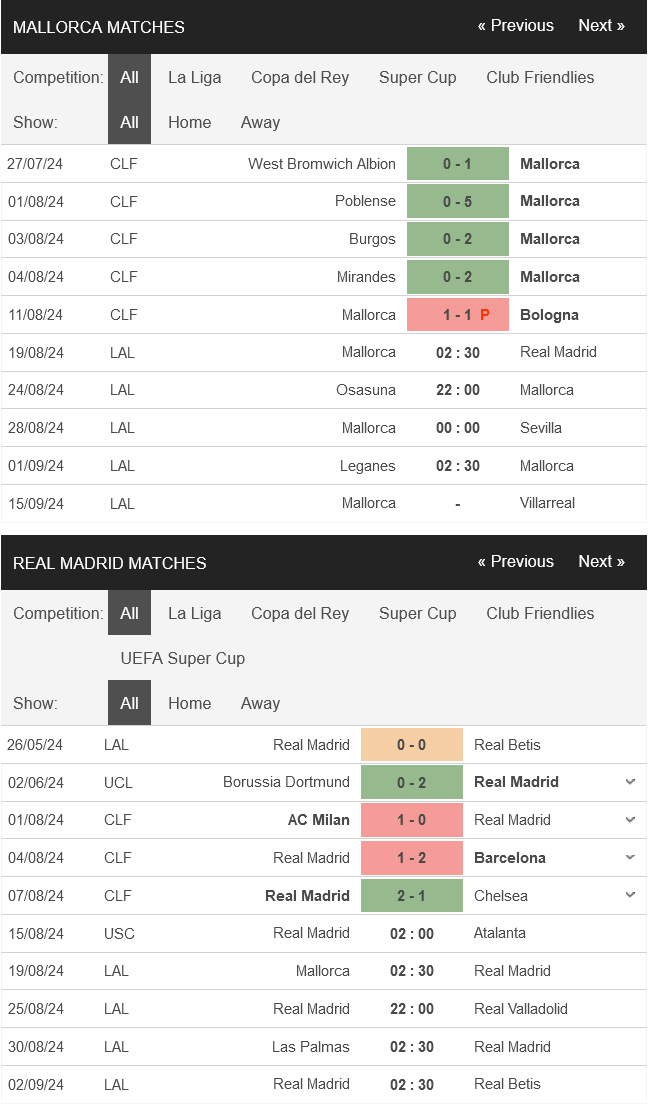Viewport: 648px width, 1108px height.
Task: Open the 0 - 5 Poblense score box
Action: 458,201
